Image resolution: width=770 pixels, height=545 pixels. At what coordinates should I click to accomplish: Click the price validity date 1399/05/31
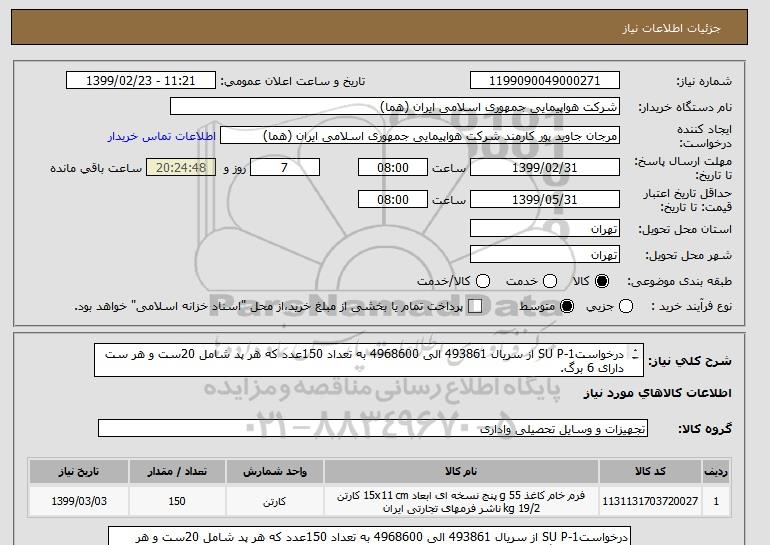pos(545,199)
